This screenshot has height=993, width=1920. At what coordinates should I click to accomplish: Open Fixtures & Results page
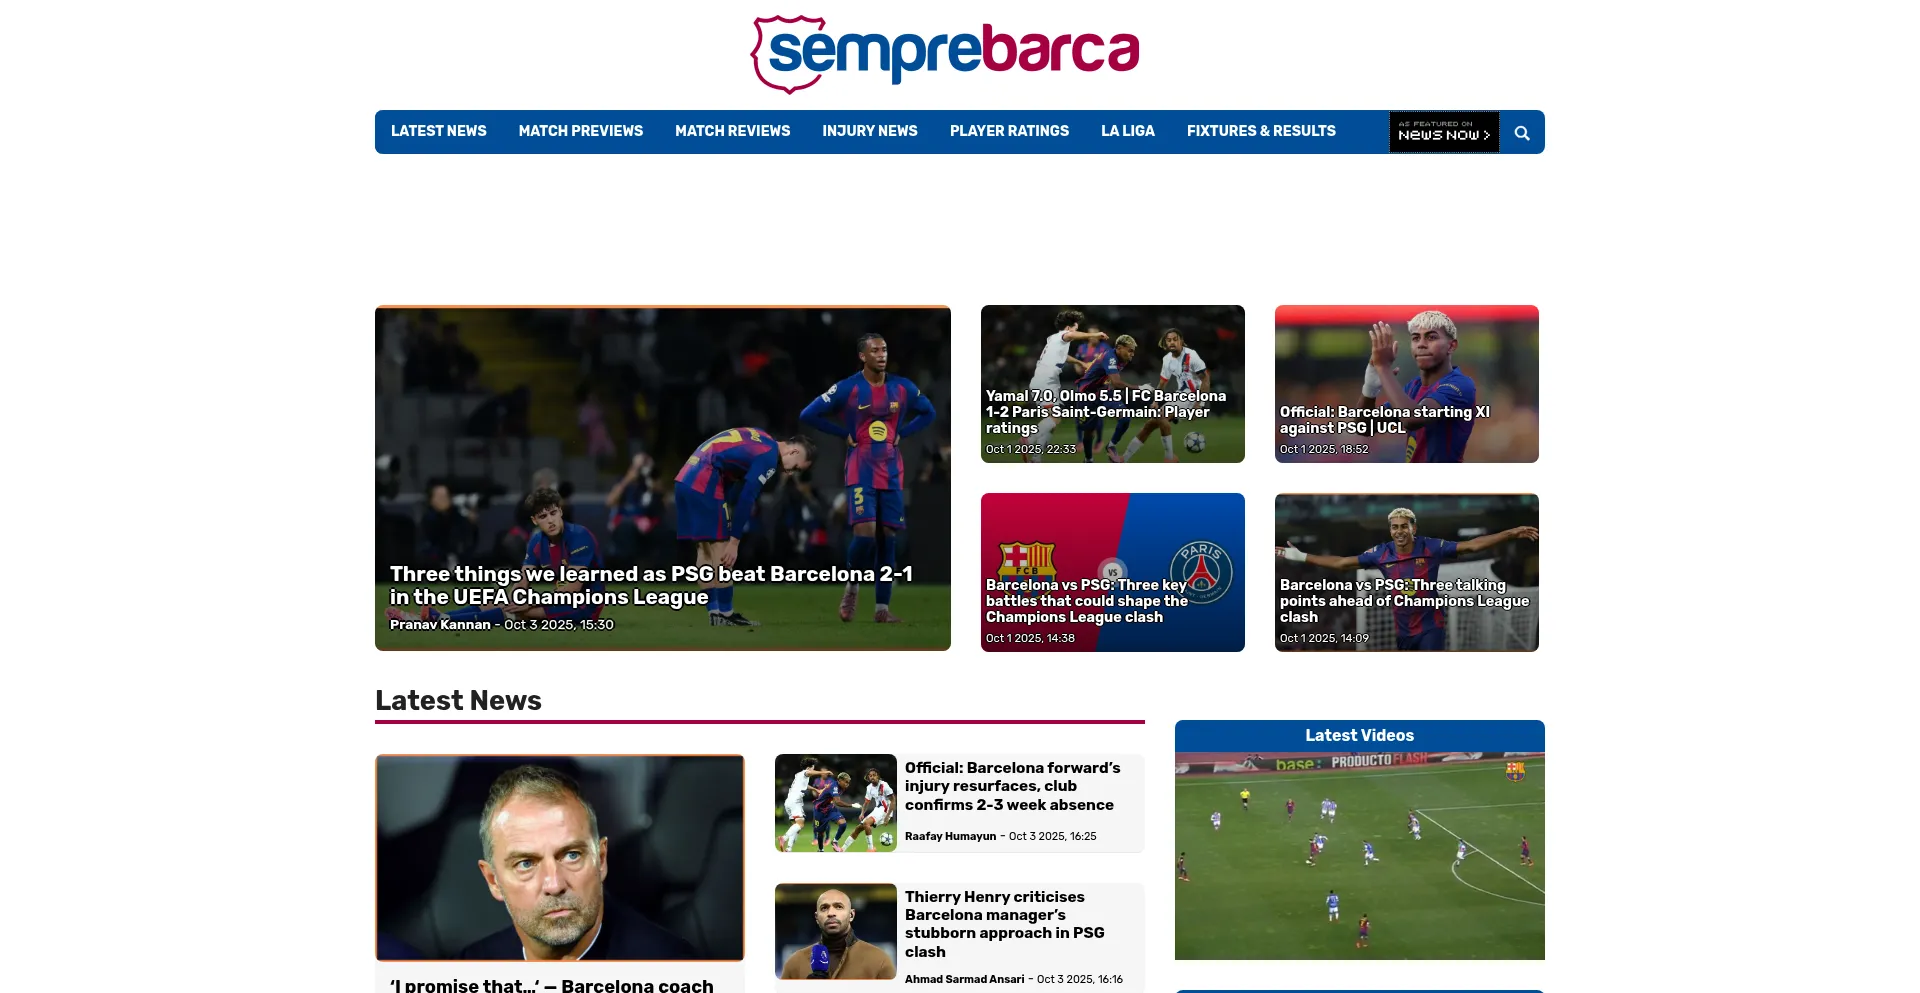click(1261, 131)
